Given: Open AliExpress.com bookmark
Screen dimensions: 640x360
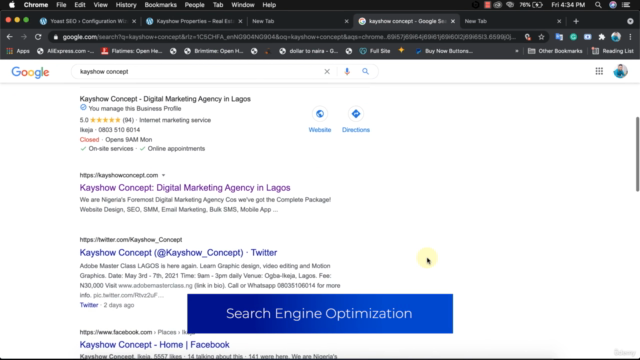Looking at the screenshot, I should tap(66, 51).
